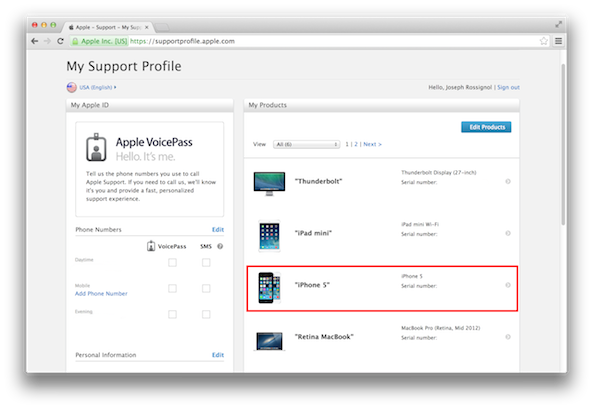Open info icon for Thunderbolt product

[x=508, y=182]
